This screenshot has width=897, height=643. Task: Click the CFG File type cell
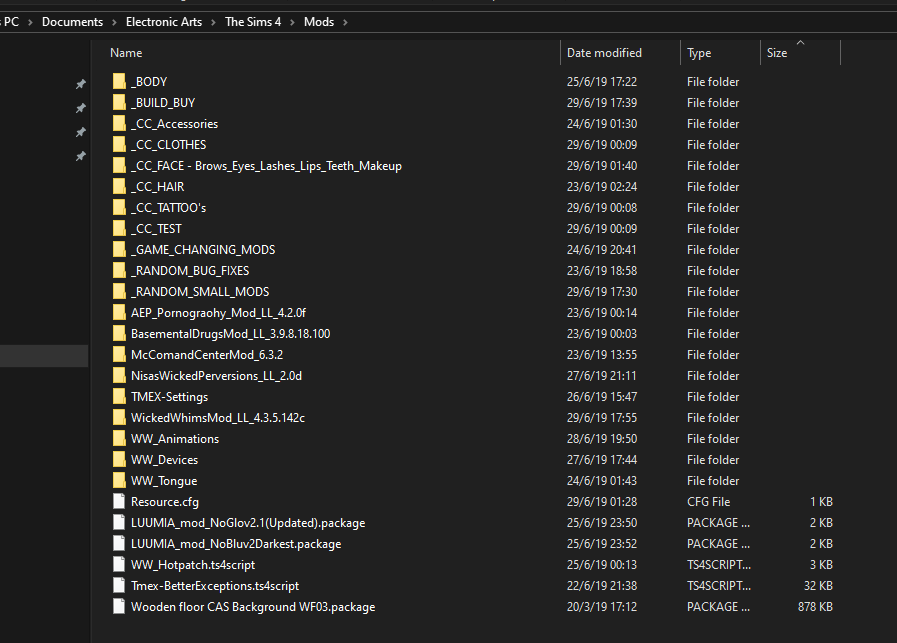click(x=708, y=502)
